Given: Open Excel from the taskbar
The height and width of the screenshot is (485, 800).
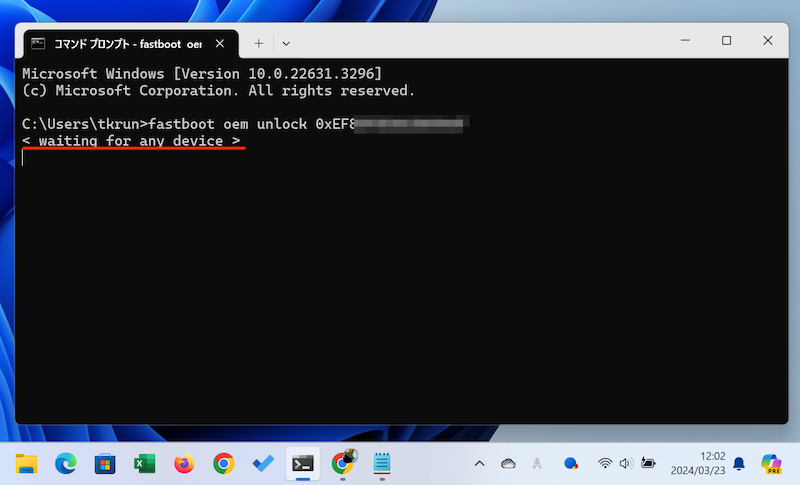Looking at the screenshot, I should tap(144, 463).
